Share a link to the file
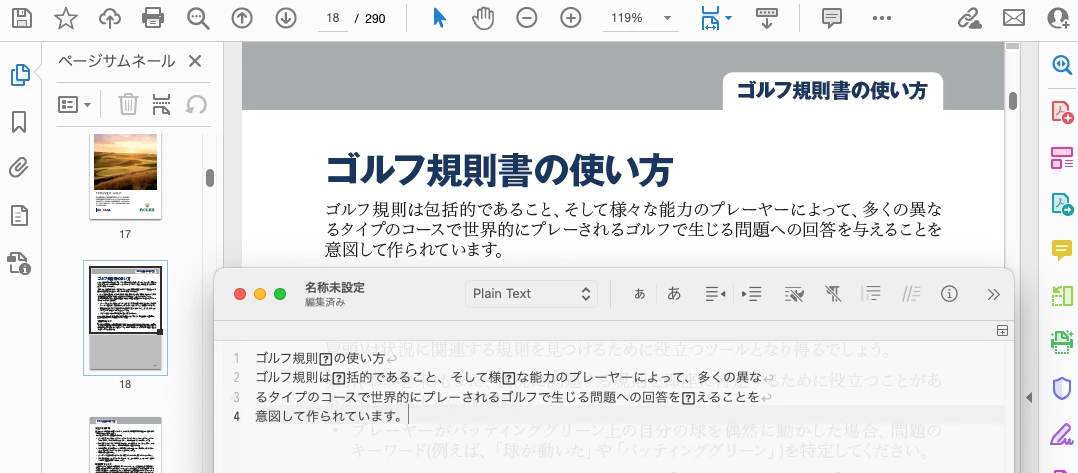Viewport: 1078px width, 473px height. pos(970,18)
